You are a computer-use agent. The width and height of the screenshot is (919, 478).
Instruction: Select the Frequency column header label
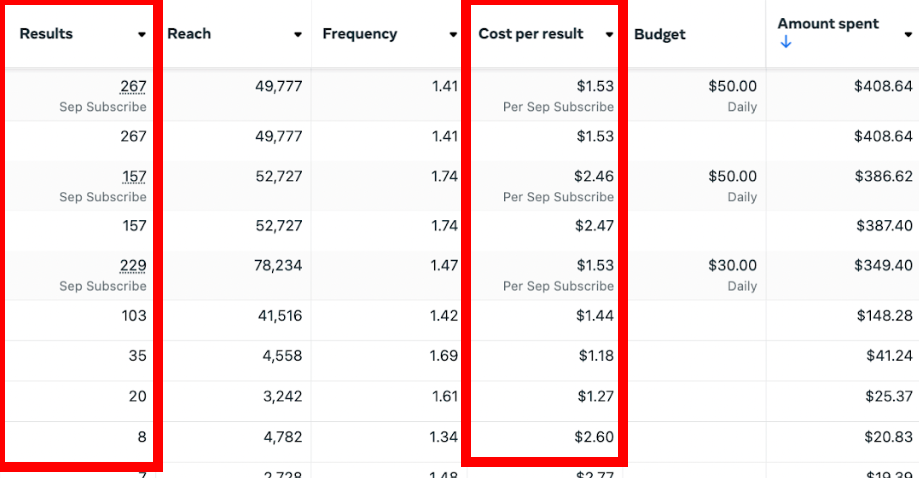[360, 34]
